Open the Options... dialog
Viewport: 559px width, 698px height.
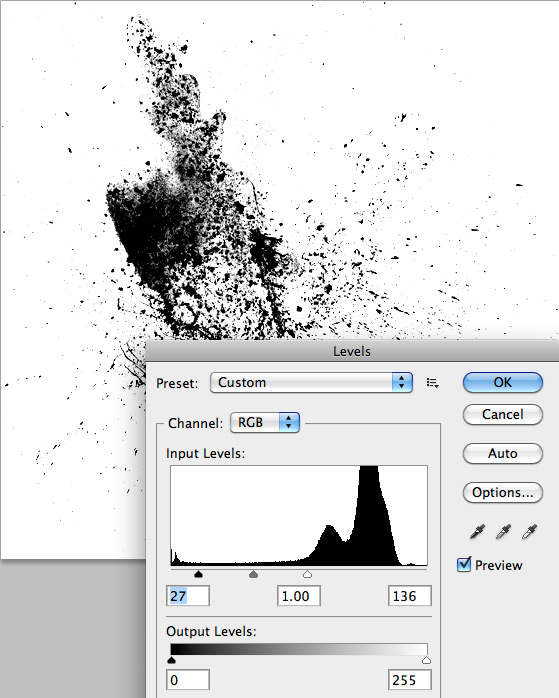[x=503, y=493]
